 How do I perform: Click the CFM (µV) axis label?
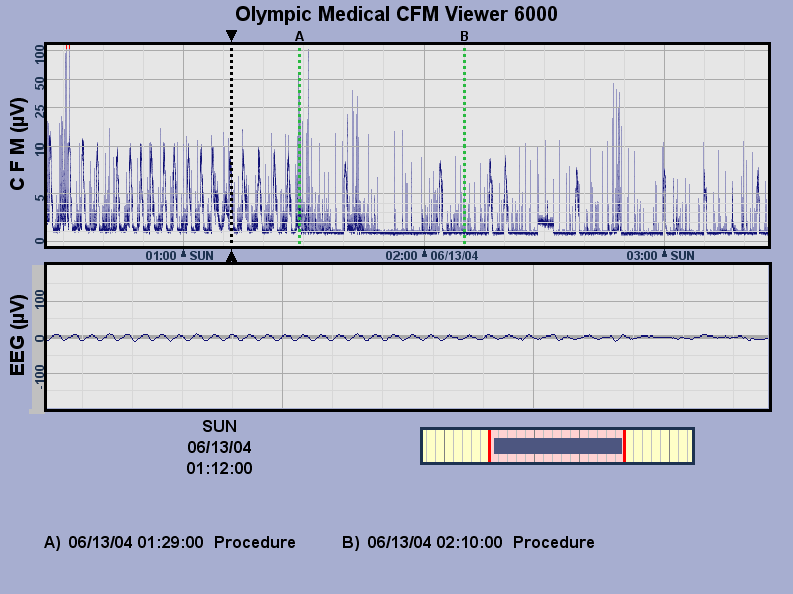18,144
